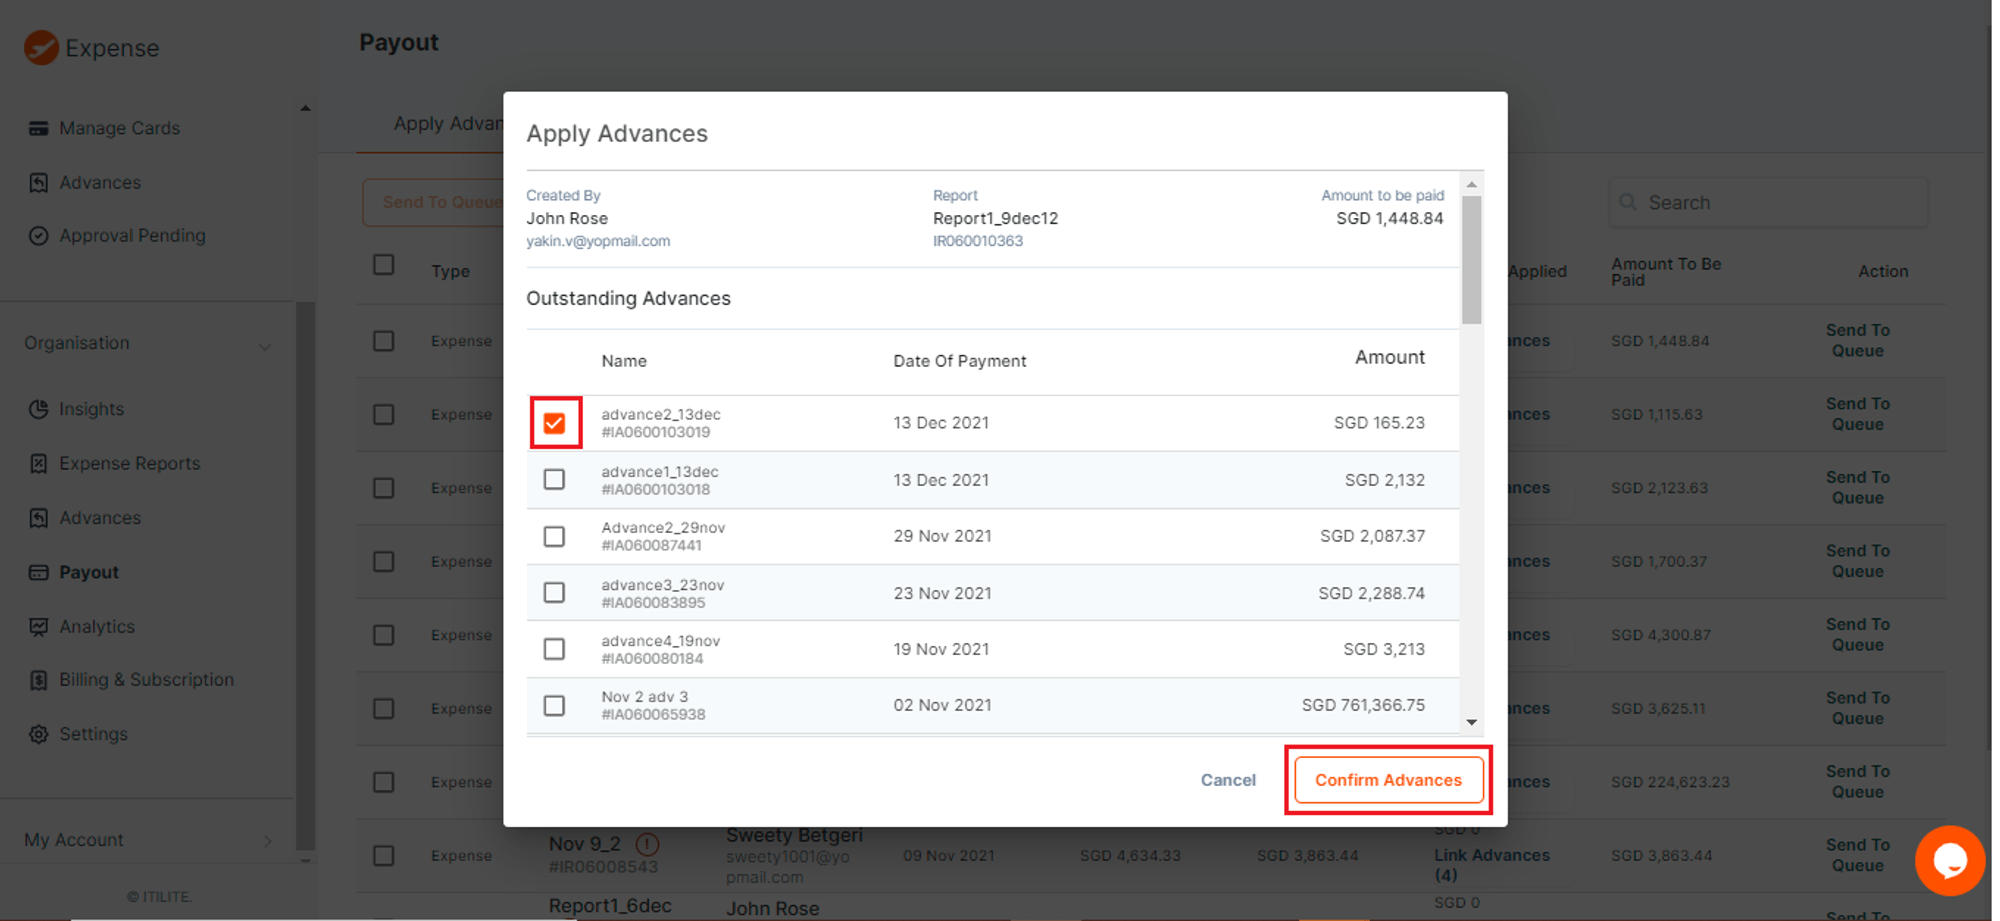
Task: Click the Confirm Advances button
Action: pyautogui.click(x=1388, y=780)
